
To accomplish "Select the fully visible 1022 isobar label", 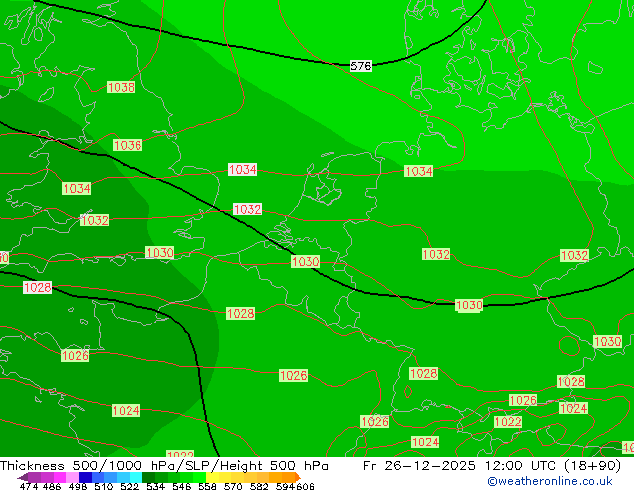I will point(508,422).
